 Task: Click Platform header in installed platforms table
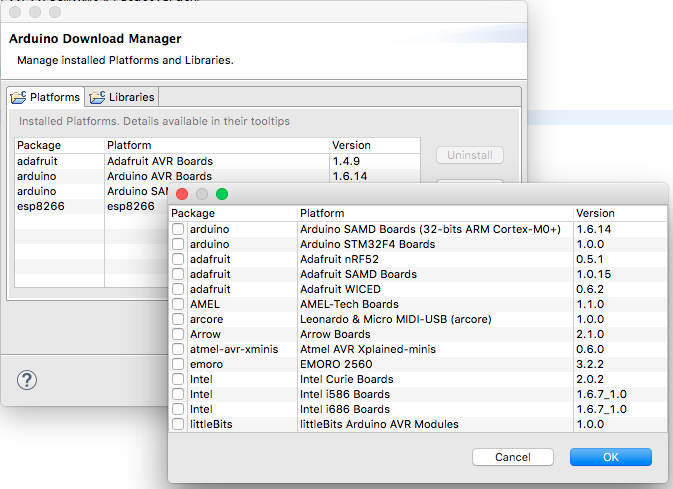point(217,146)
